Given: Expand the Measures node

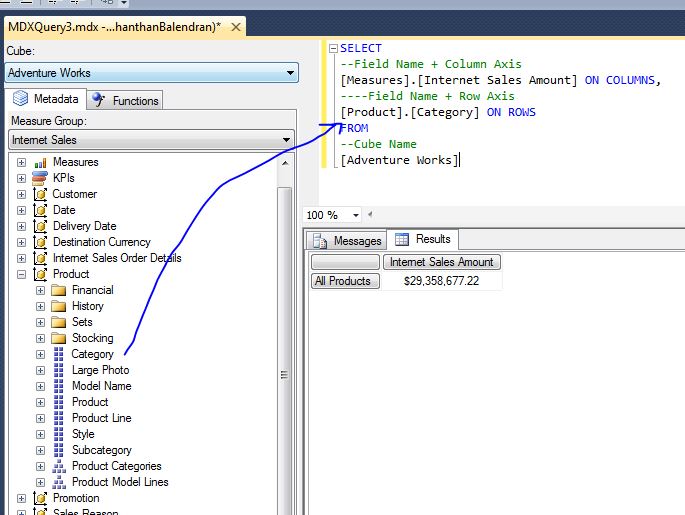Looking at the screenshot, I should 21,162.
